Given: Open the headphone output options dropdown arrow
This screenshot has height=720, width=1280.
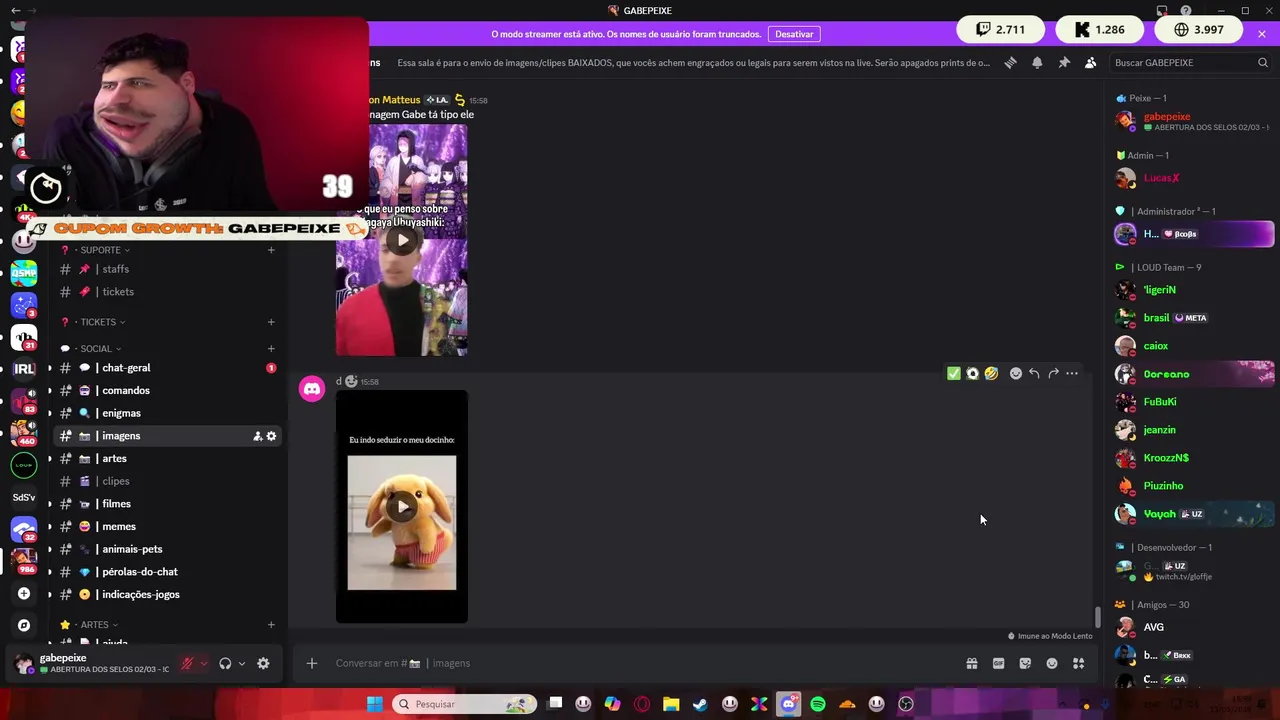Looking at the screenshot, I should click(x=241, y=663).
